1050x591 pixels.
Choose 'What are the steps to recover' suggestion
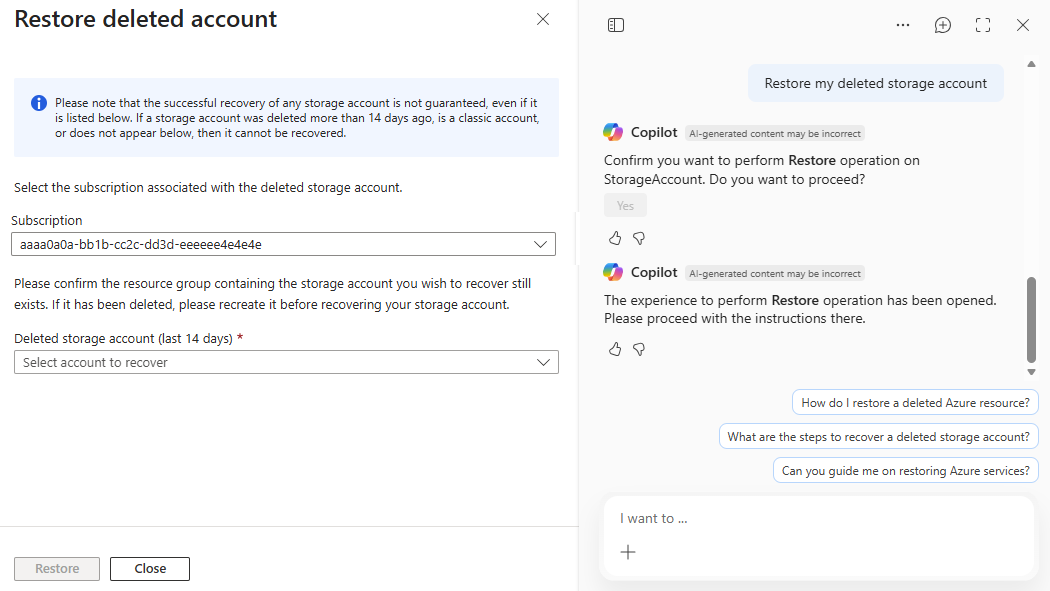coord(878,437)
